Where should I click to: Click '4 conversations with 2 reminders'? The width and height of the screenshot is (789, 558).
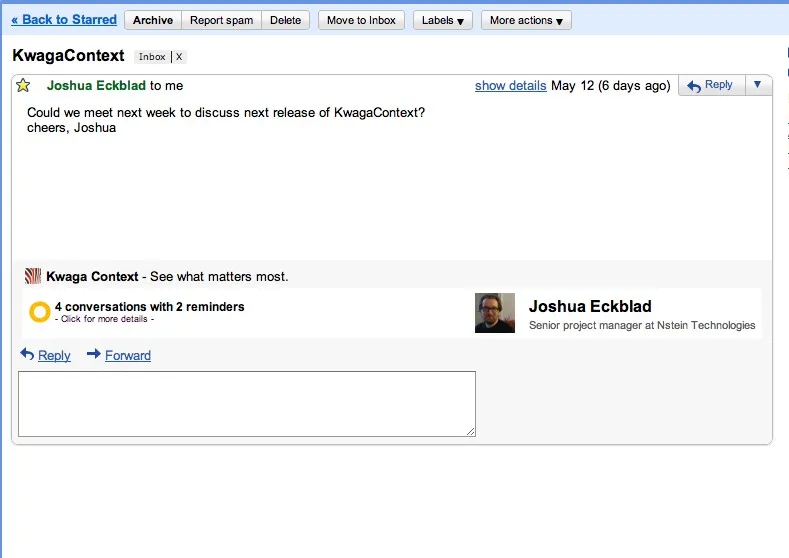point(149,306)
